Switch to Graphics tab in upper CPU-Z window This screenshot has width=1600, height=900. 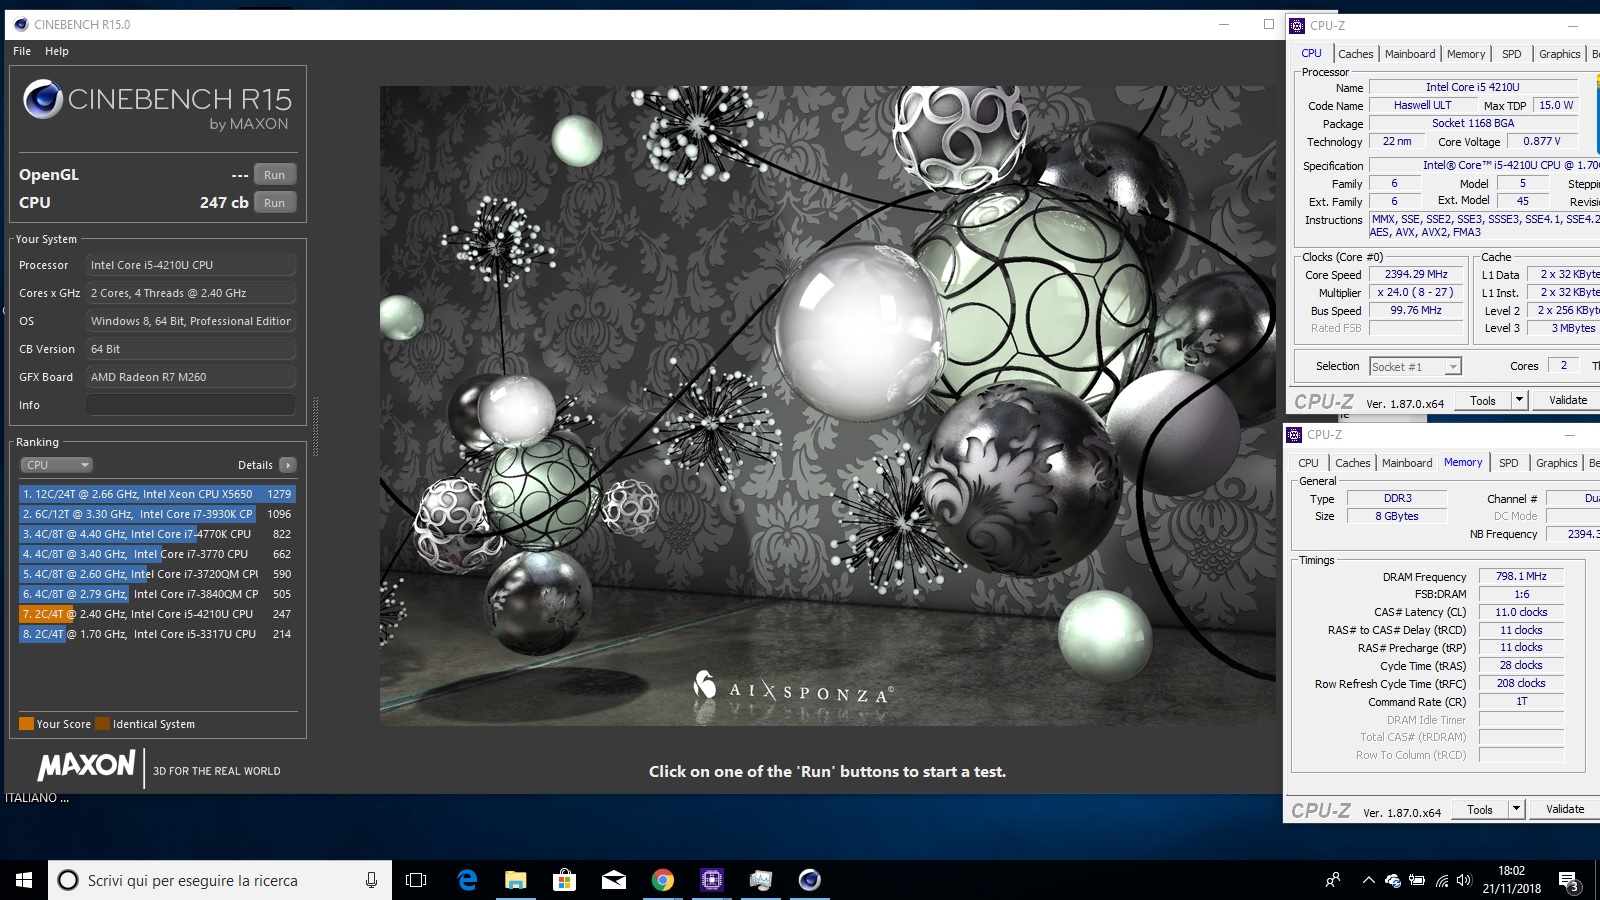coord(1560,54)
